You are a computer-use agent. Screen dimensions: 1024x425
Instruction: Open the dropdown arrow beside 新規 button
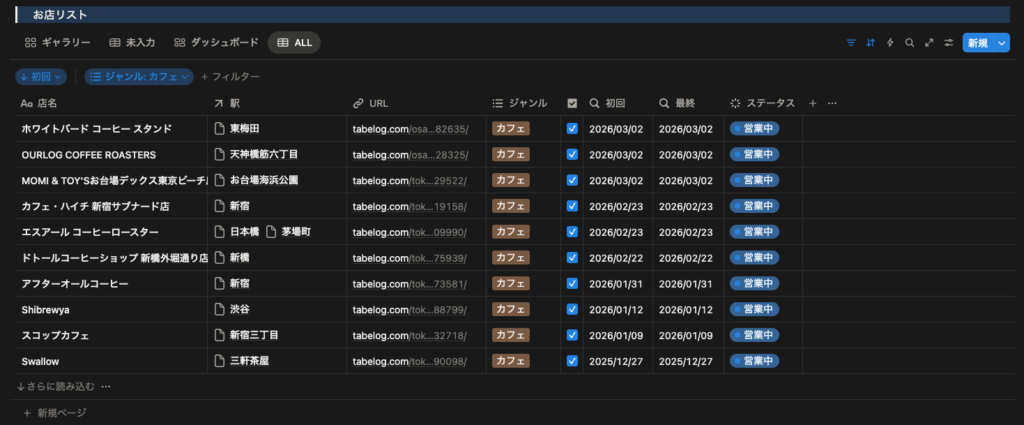1002,43
